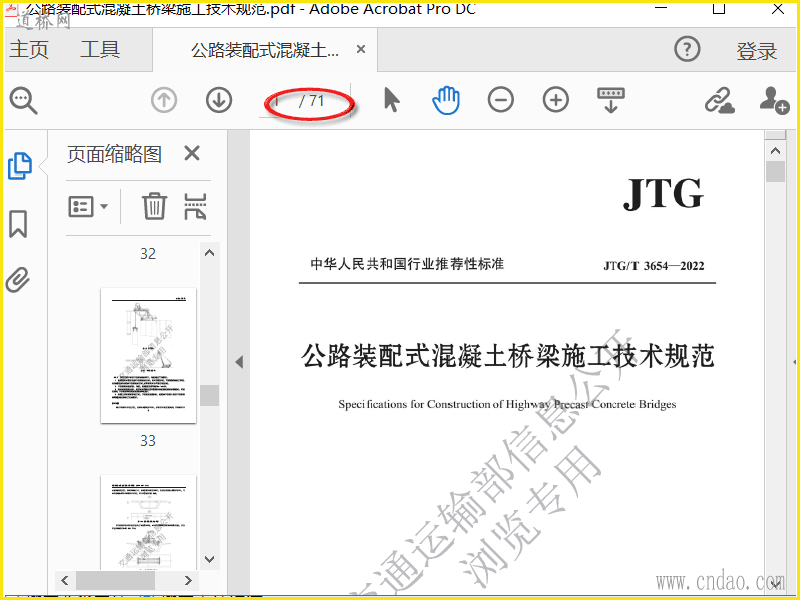Viewport: 800px width, 600px height.
Task: Click the thumbnails horizontal scrollbar thumb
Action: pos(115,580)
